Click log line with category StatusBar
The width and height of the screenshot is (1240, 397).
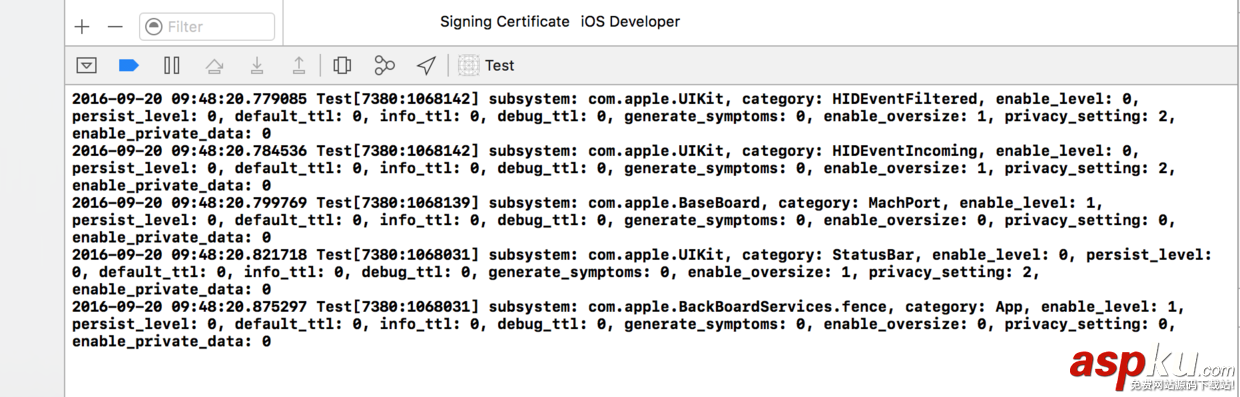click(x=642, y=272)
